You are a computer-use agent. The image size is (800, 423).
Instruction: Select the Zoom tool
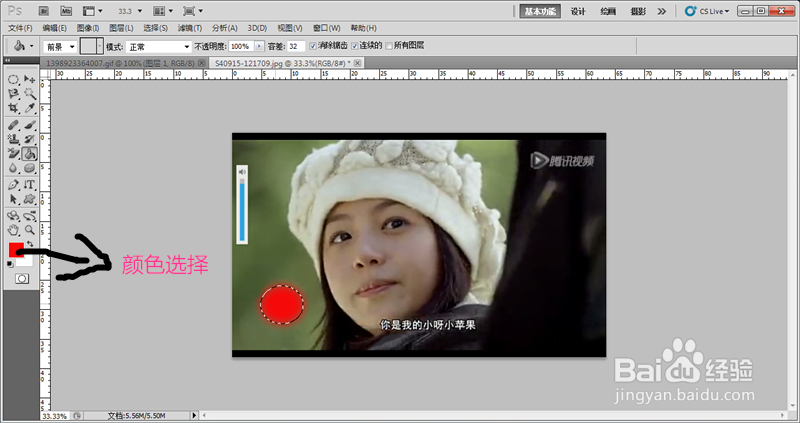[x=30, y=230]
